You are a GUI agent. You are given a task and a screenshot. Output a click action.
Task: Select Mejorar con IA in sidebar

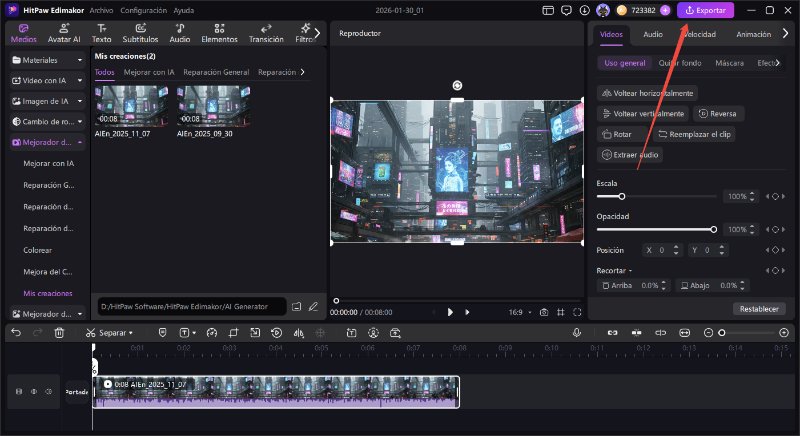point(48,163)
